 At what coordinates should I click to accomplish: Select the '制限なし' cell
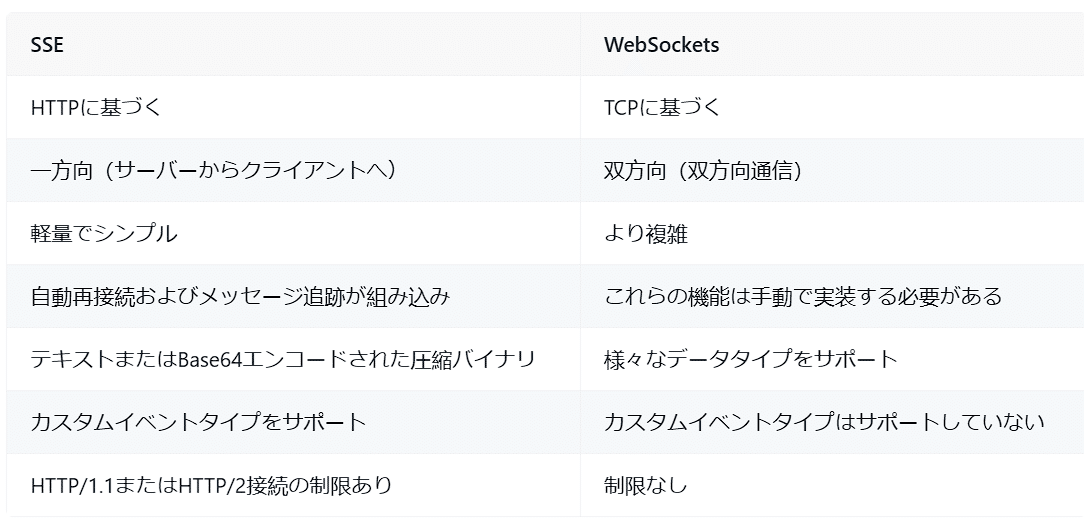coord(832,485)
